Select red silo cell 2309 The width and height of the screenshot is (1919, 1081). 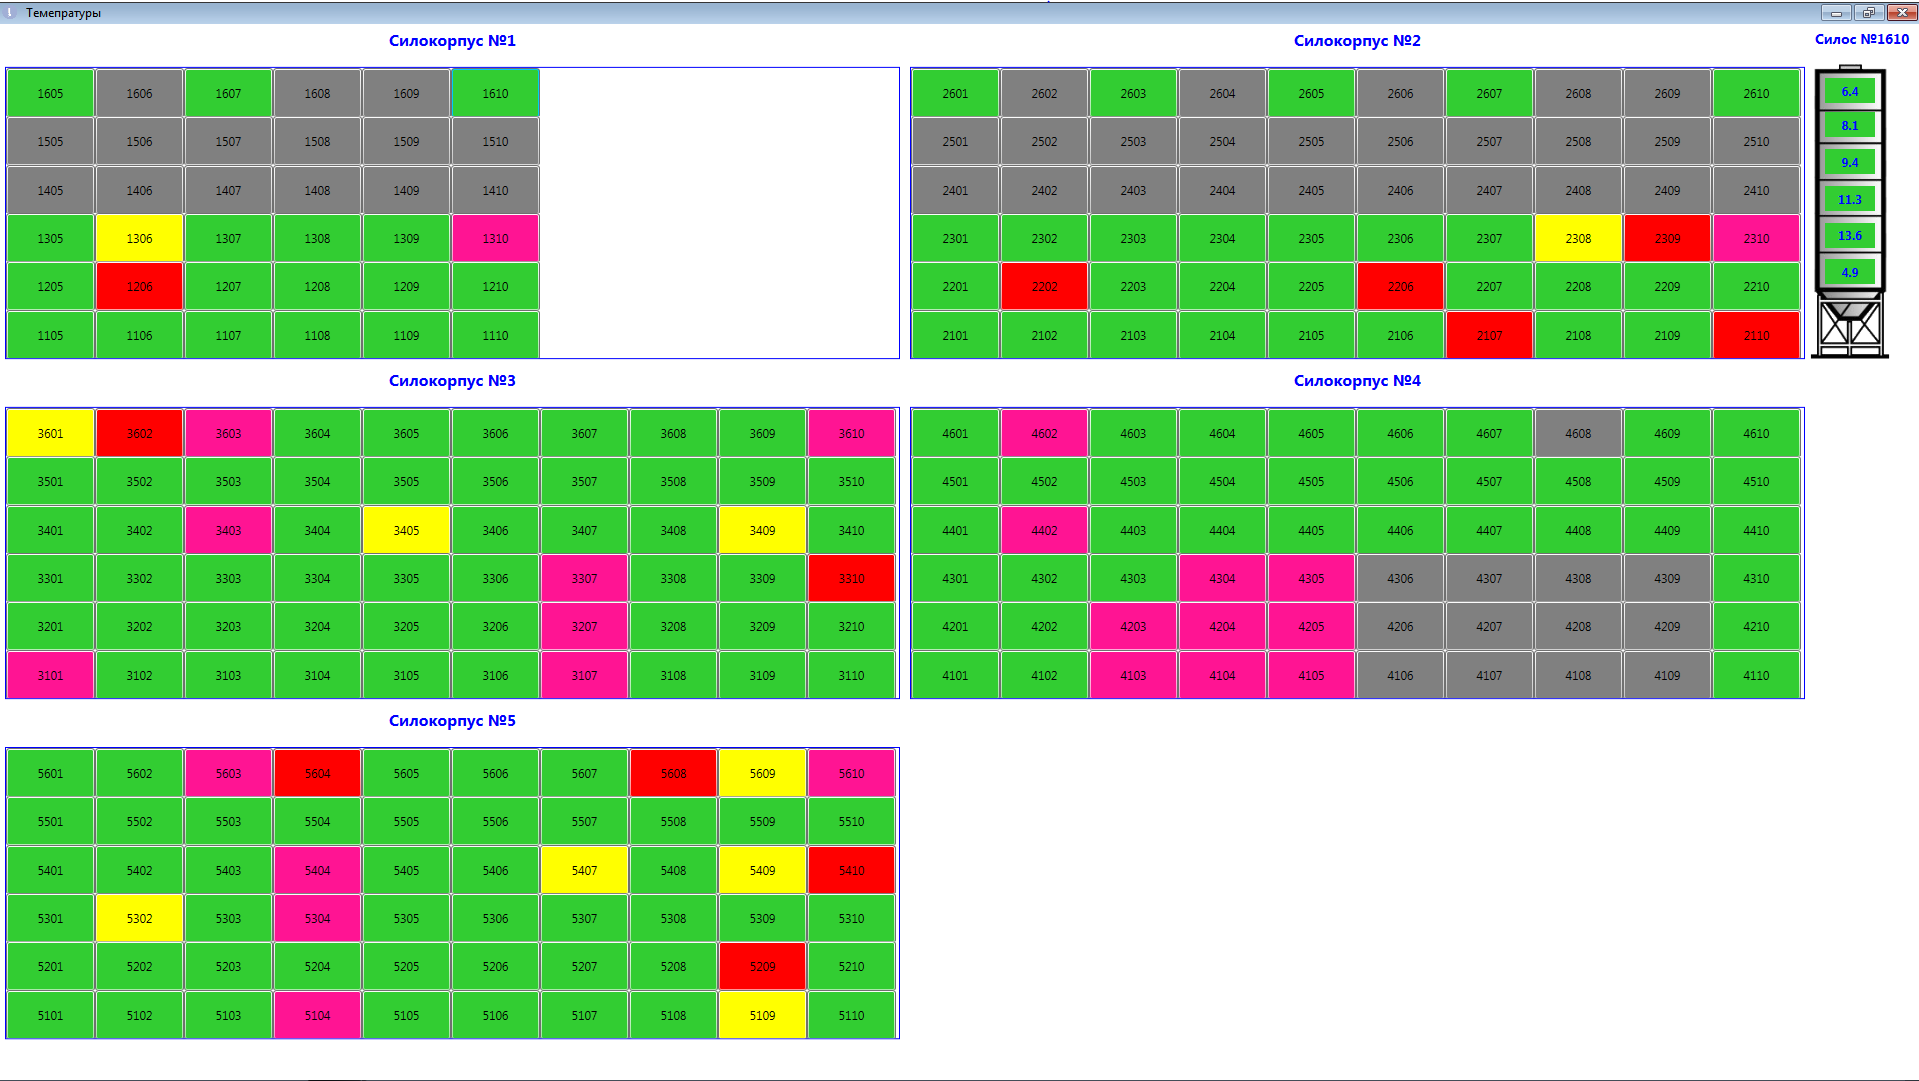click(x=1667, y=238)
